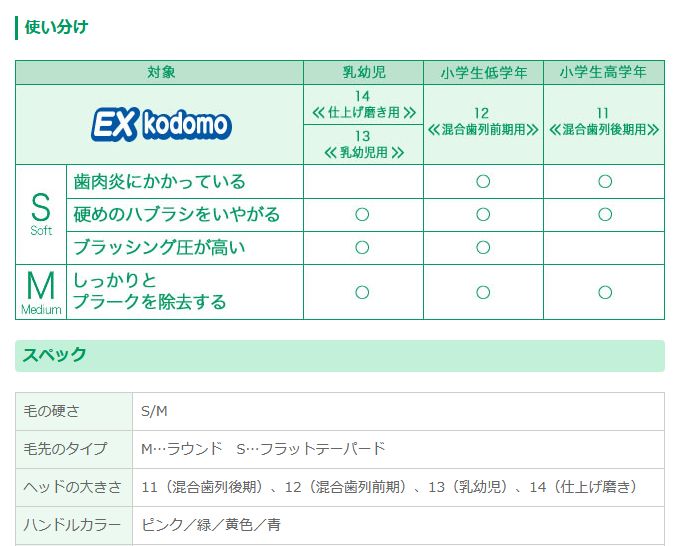Click the EX kodomo logo
Screen dimensions: 677x546
[x=161, y=125]
